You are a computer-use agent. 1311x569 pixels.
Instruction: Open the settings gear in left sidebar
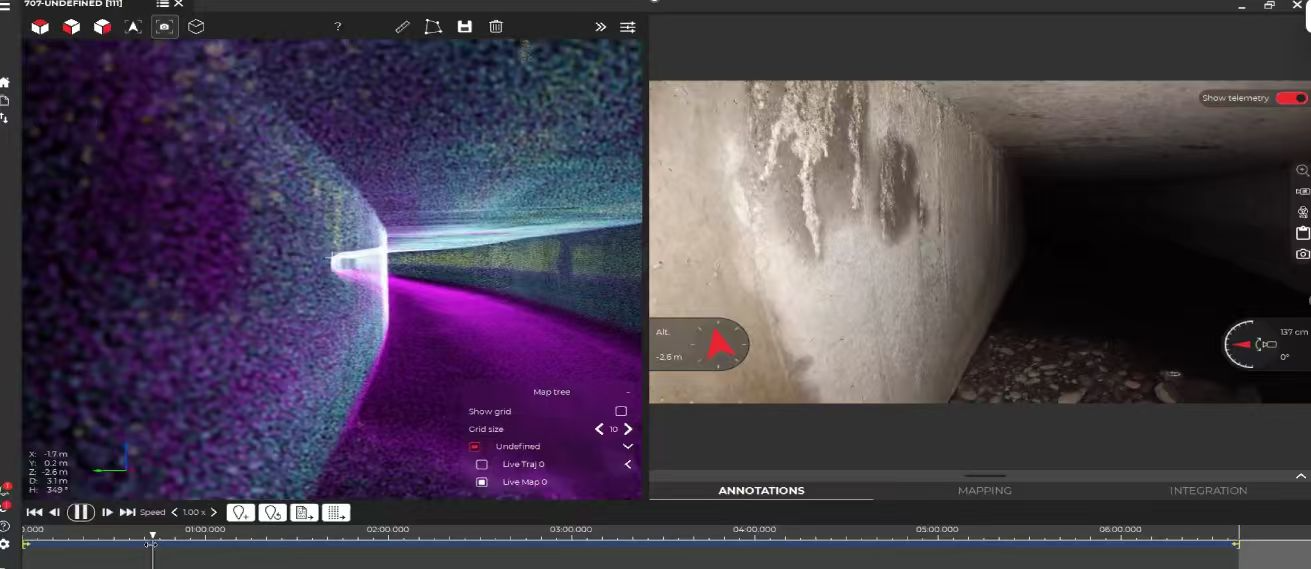coord(5,544)
